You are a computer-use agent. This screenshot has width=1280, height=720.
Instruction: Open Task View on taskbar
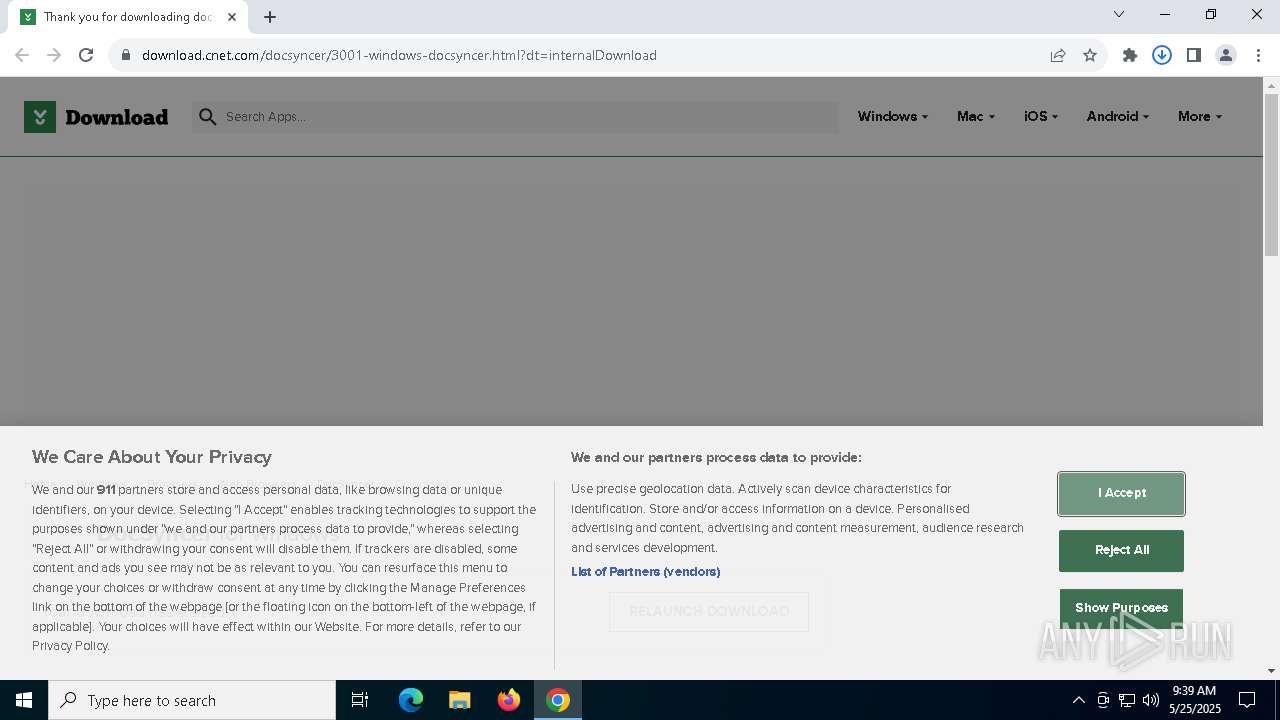[x=360, y=700]
